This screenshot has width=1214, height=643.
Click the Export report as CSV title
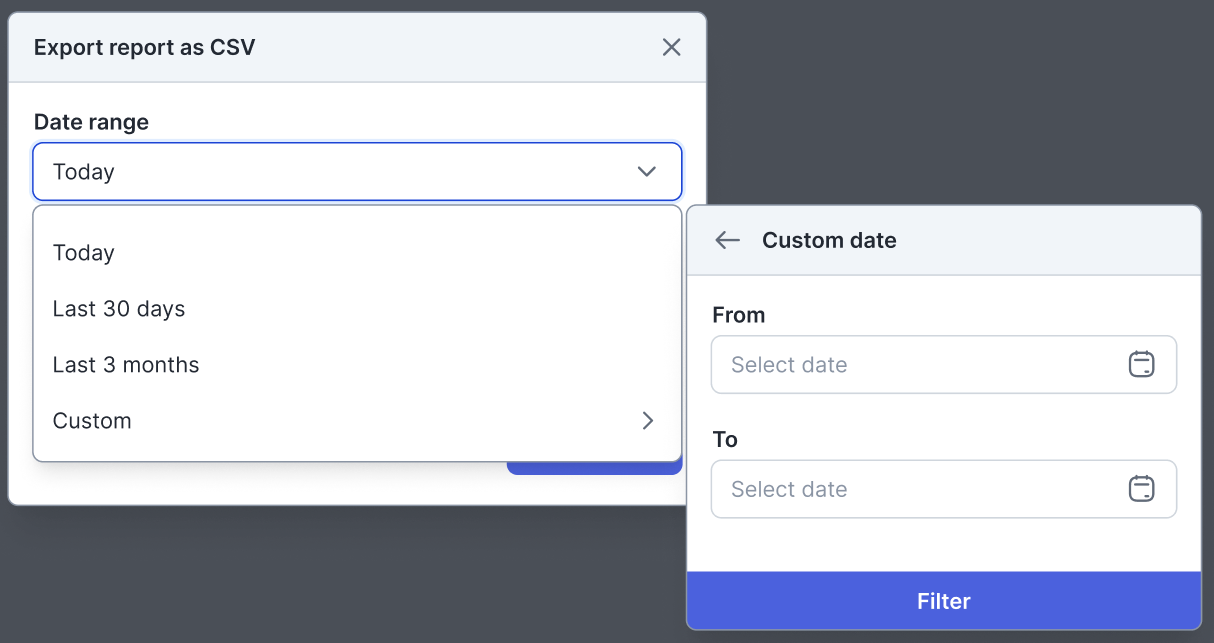tap(144, 47)
